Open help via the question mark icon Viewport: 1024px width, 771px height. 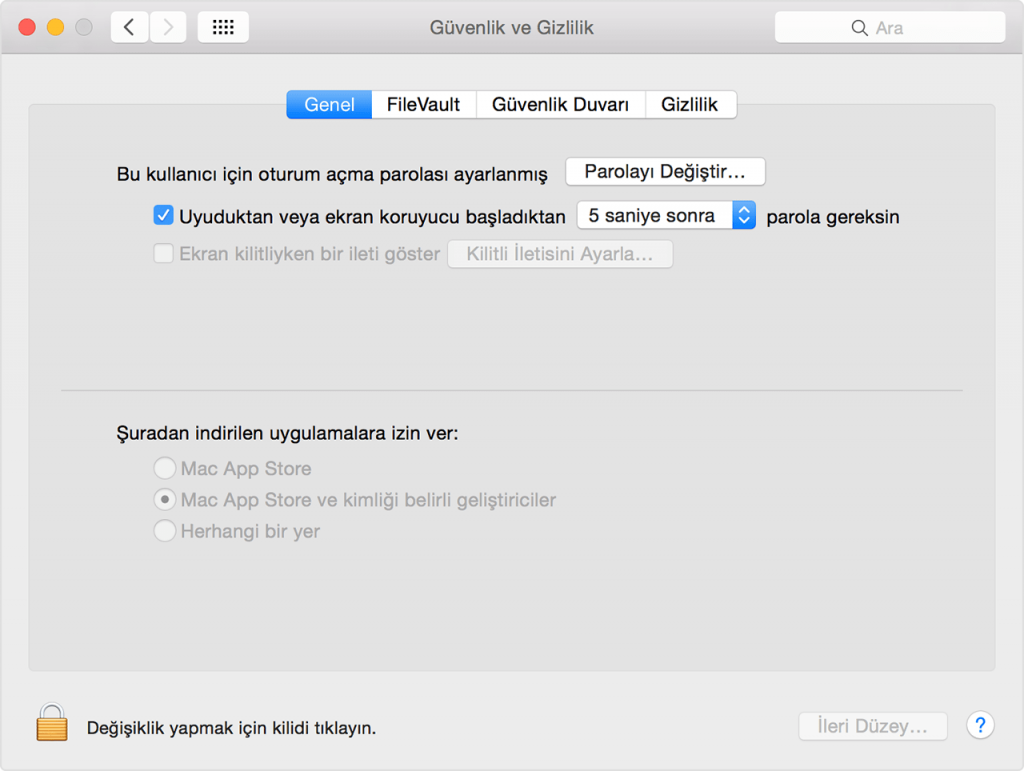pyautogui.click(x=980, y=725)
